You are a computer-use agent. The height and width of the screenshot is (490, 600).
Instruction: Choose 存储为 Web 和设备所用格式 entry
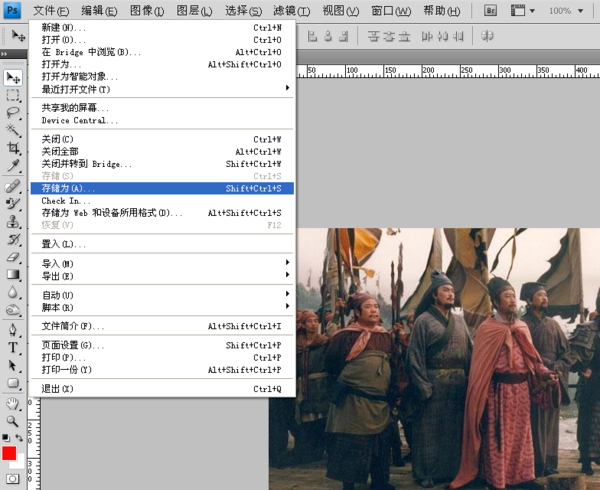pos(162,213)
